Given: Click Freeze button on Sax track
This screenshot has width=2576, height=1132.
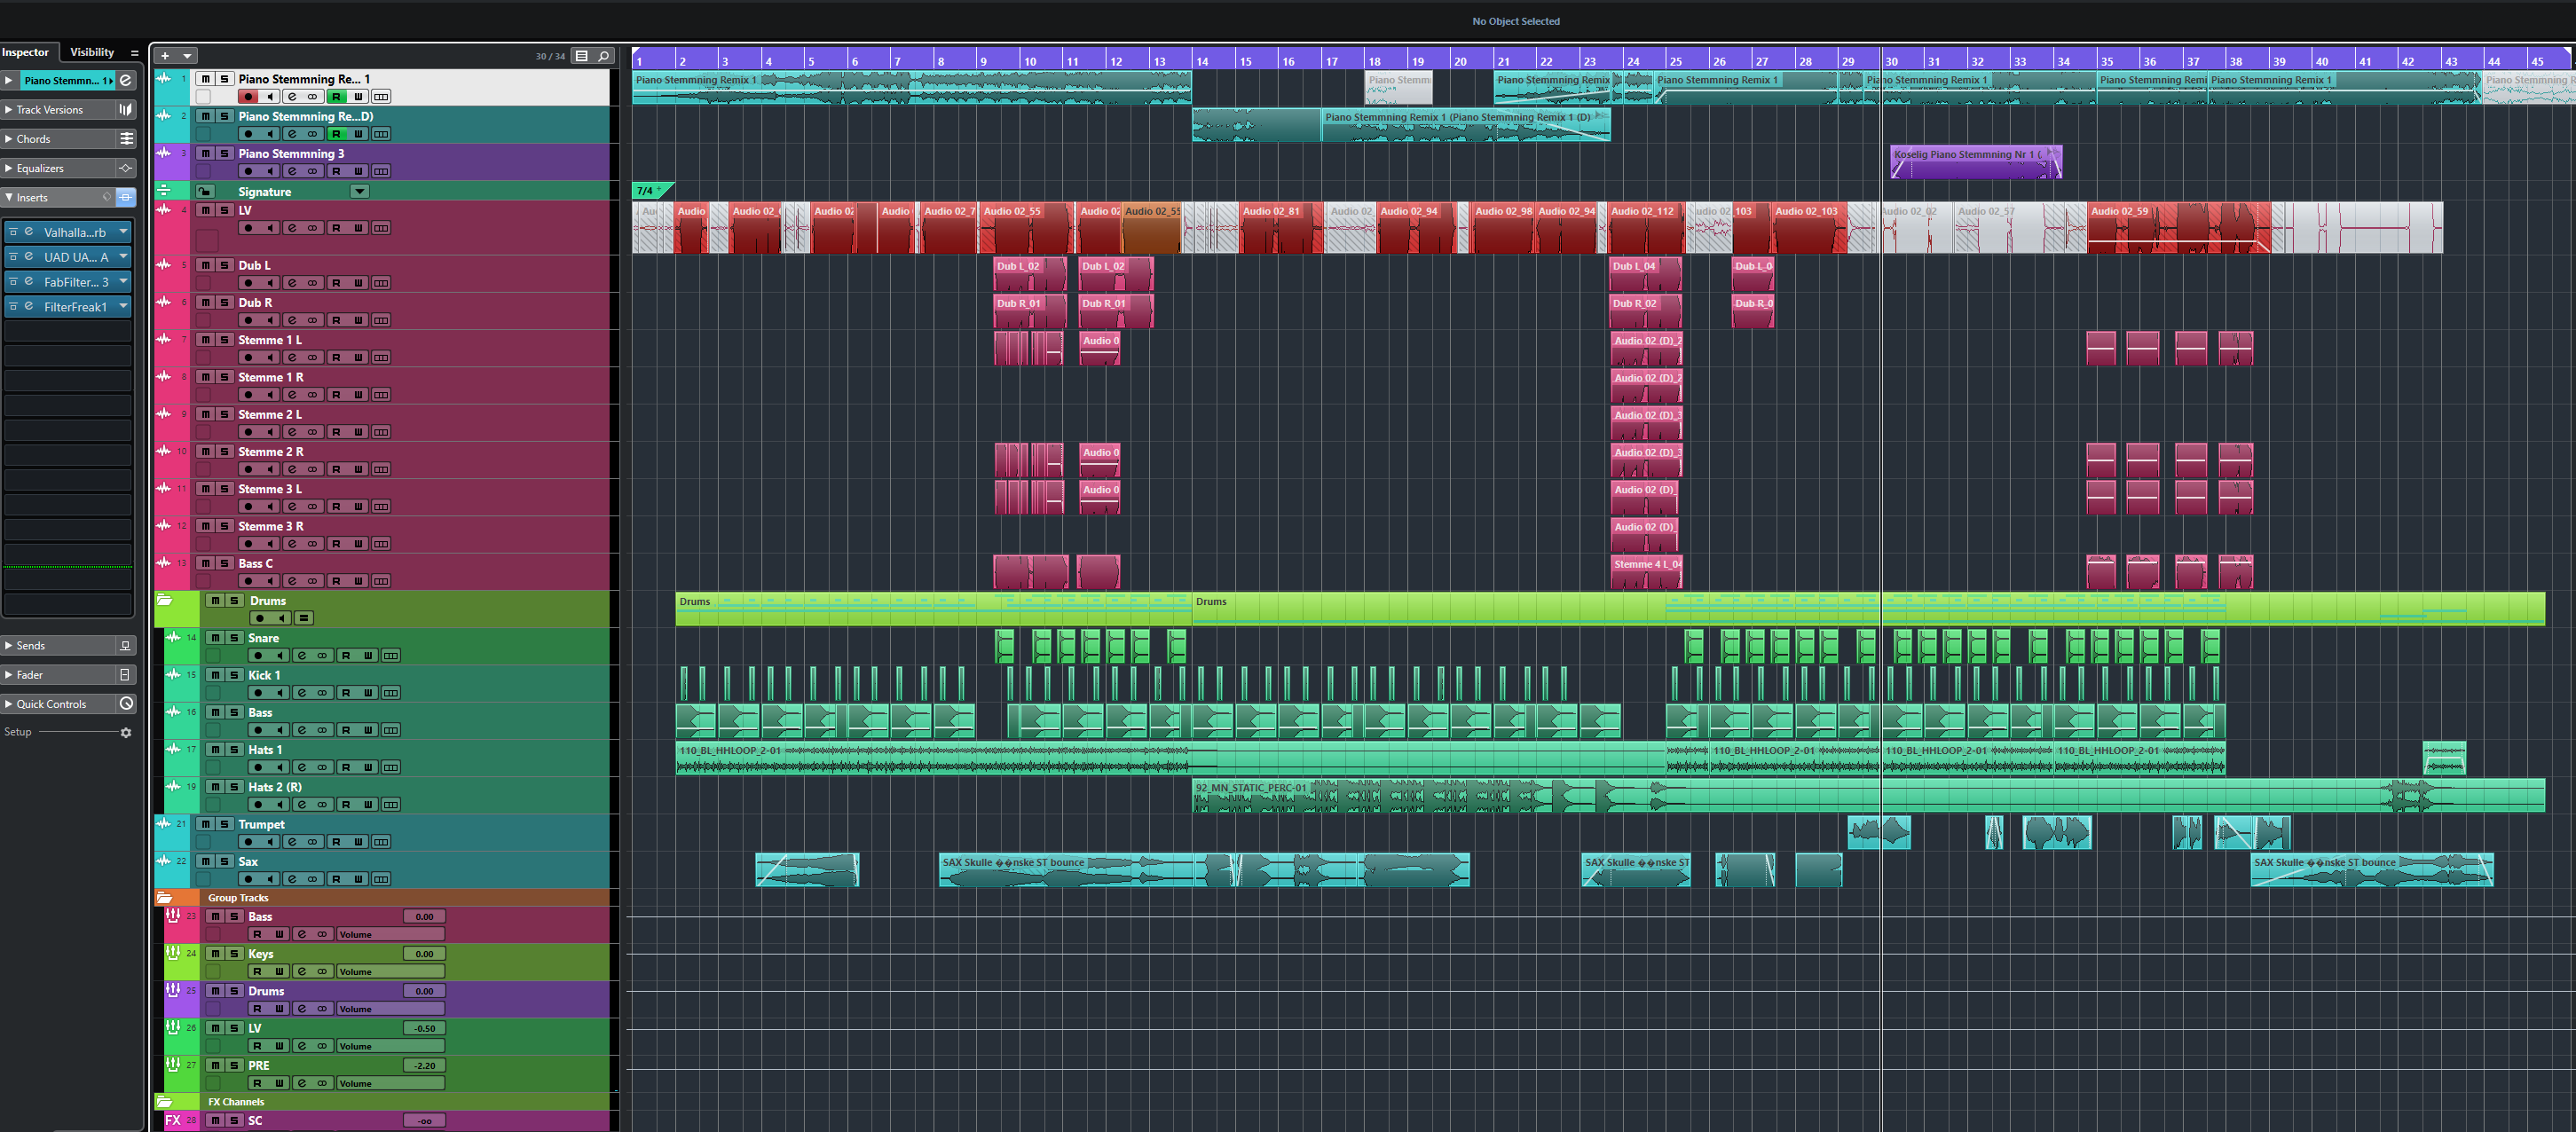Looking at the screenshot, I should pyautogui.click(x=381, y=879).
